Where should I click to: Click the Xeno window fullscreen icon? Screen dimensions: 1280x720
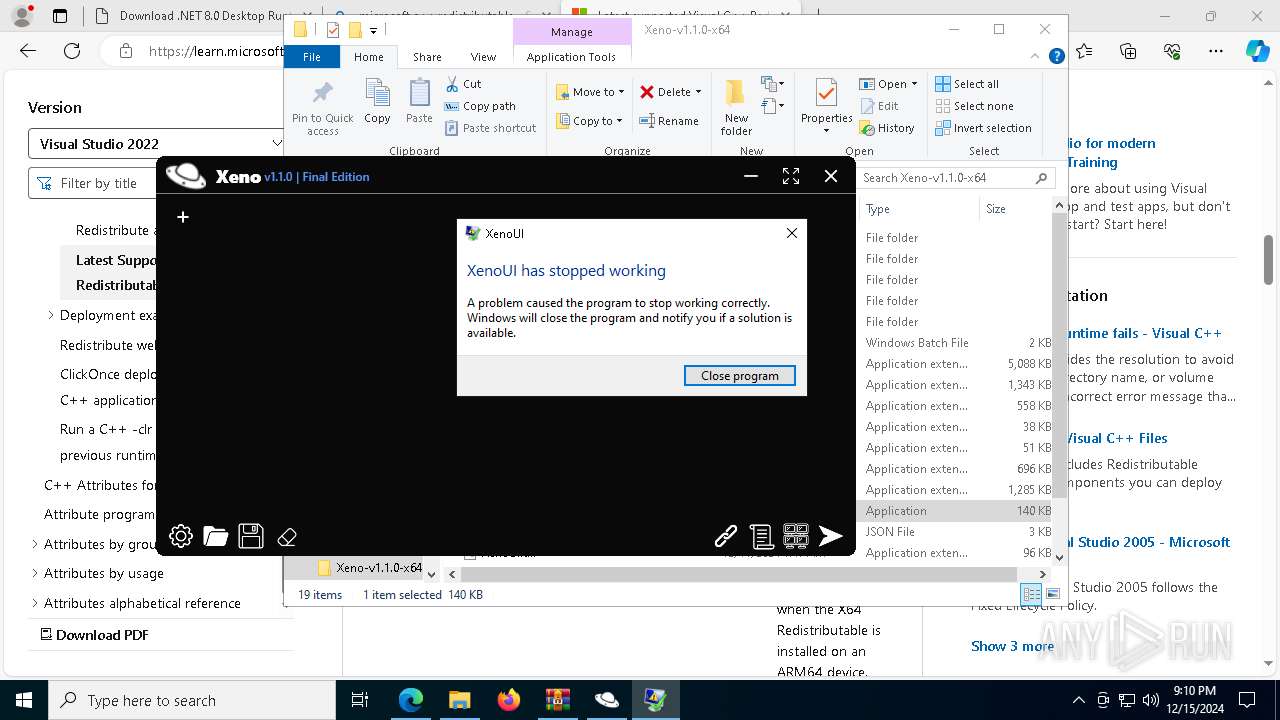tap(791, 176)
